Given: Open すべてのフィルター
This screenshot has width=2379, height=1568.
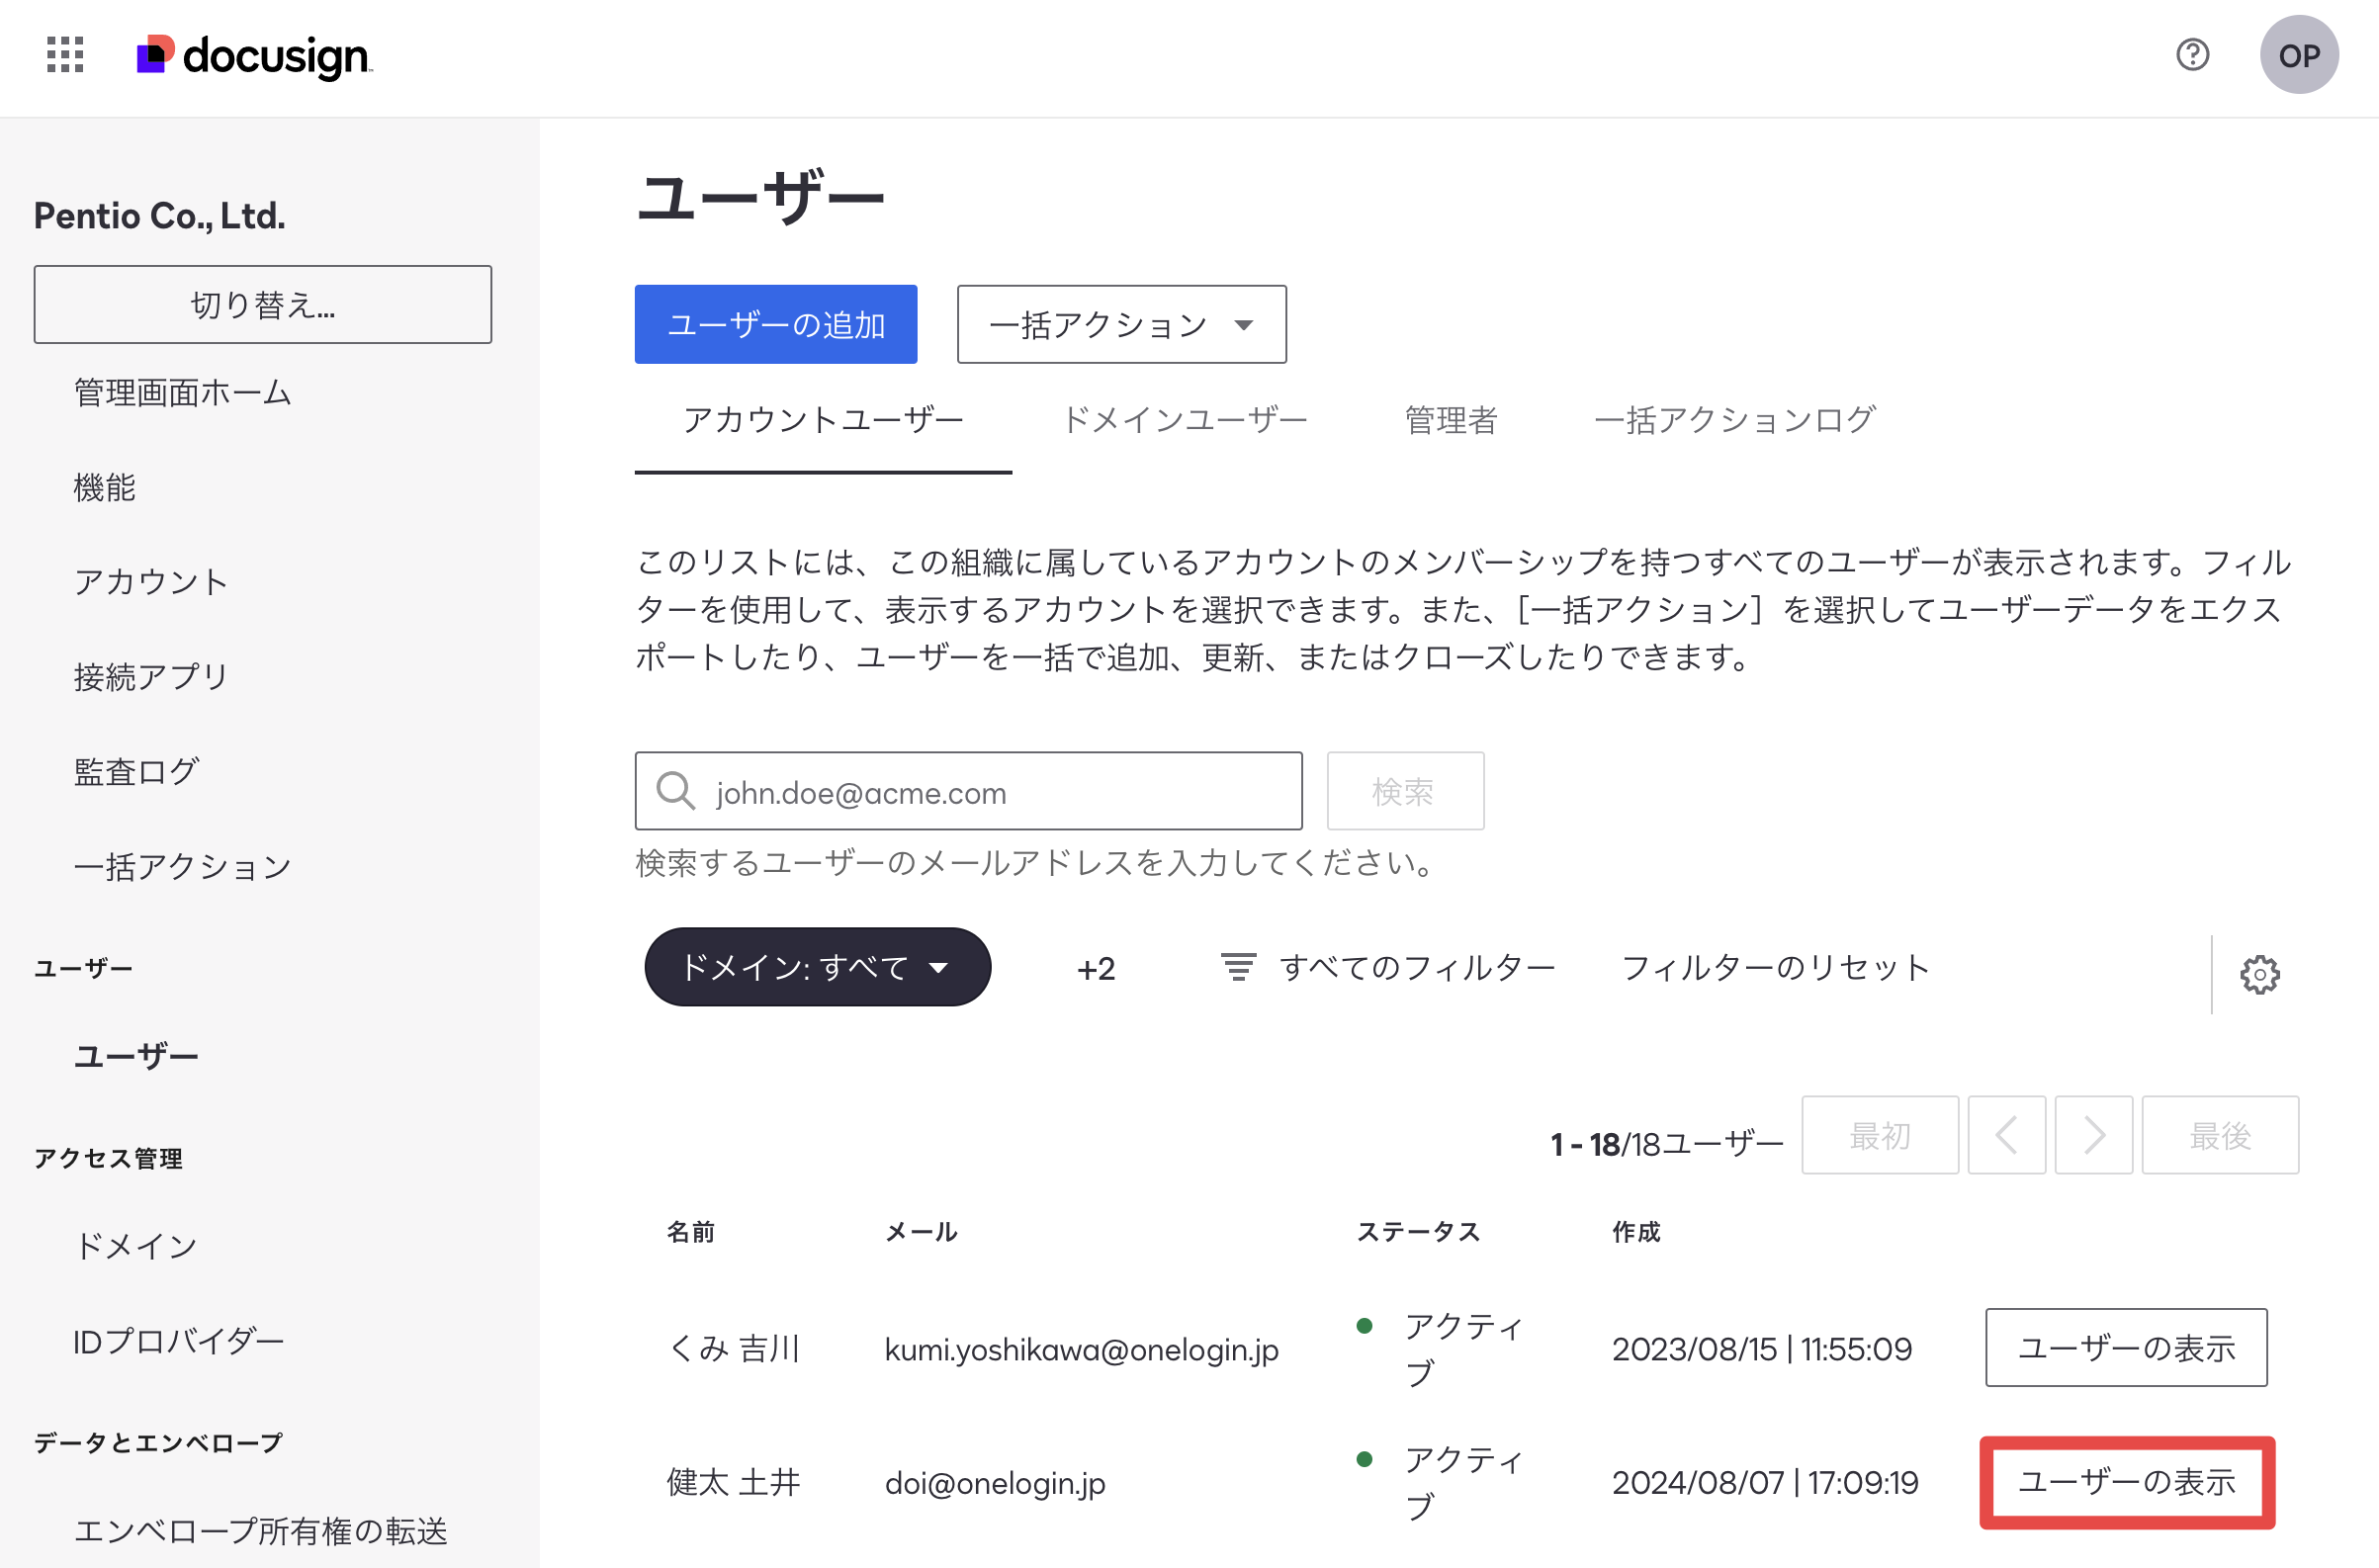Looking at the screenshot, I should [x=1387, y=967].
